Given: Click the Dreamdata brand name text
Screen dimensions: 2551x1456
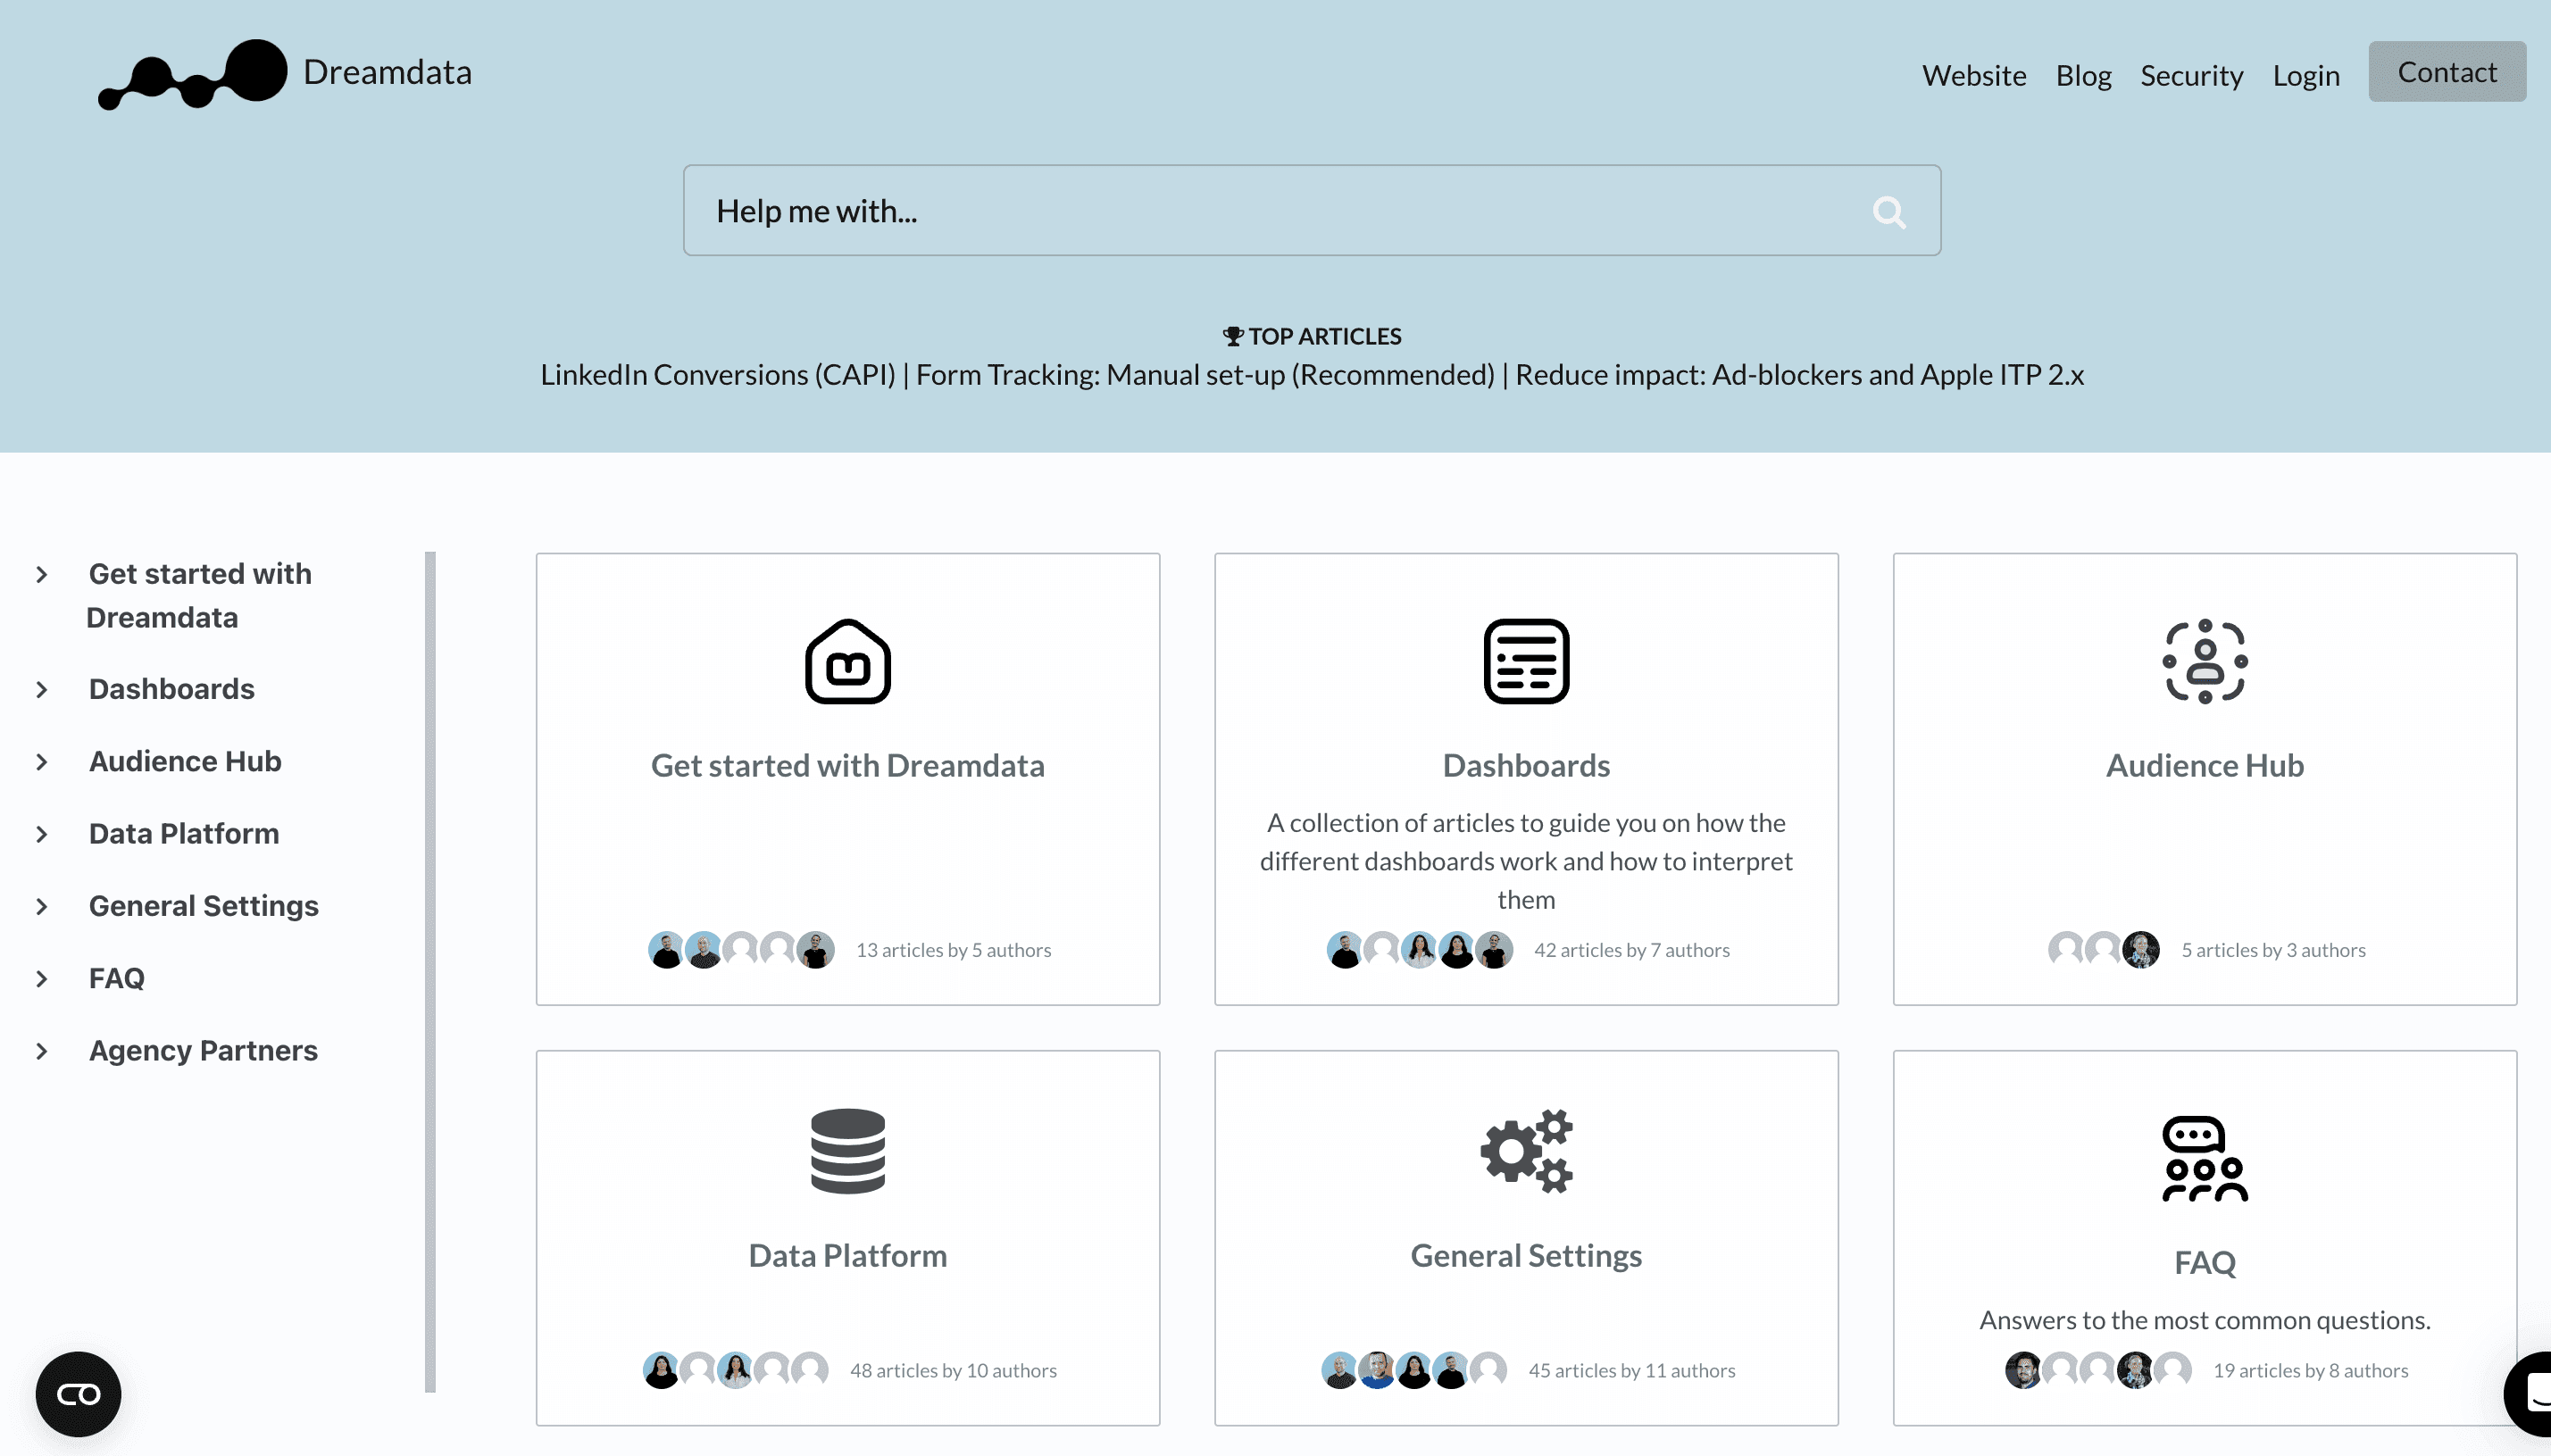Looking at the screenshot, I should (387, 72).
